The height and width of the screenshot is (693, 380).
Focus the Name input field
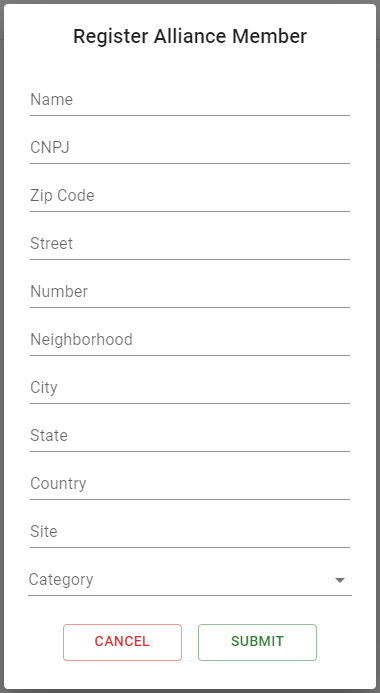190,100
